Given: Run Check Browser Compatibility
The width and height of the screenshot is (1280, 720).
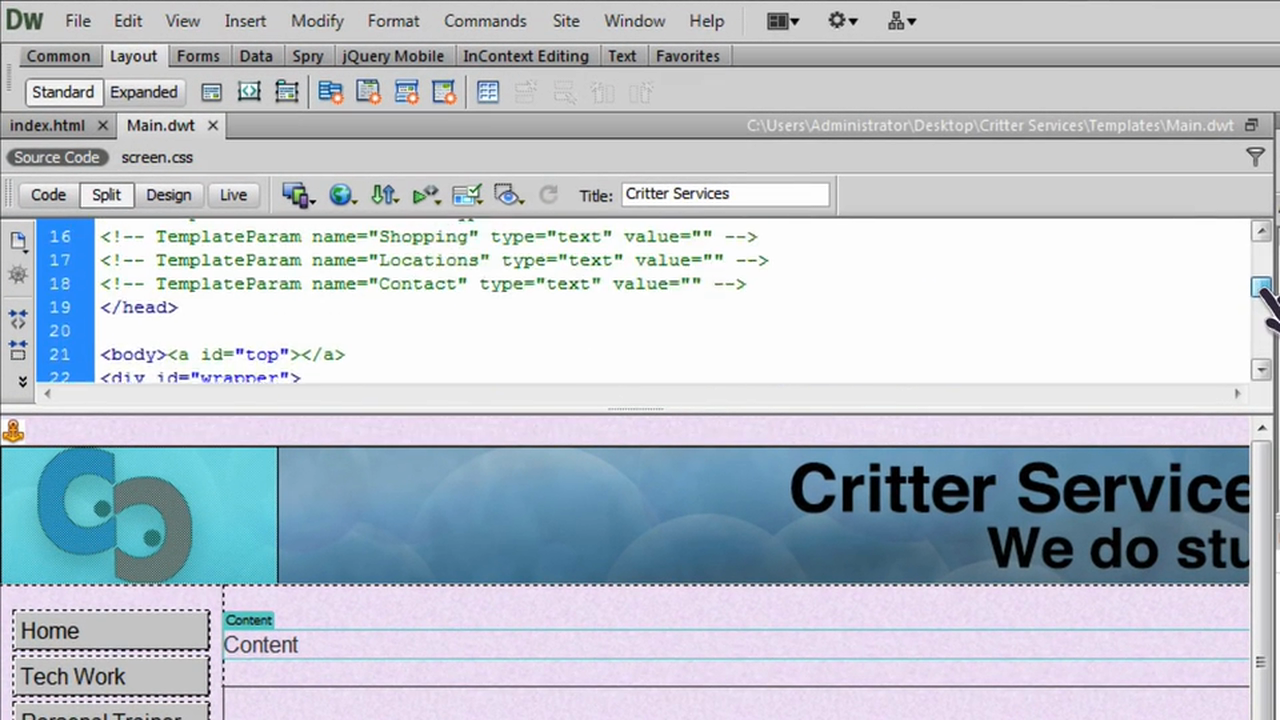Looking at the screenshot, I should [x=467, y=194].
